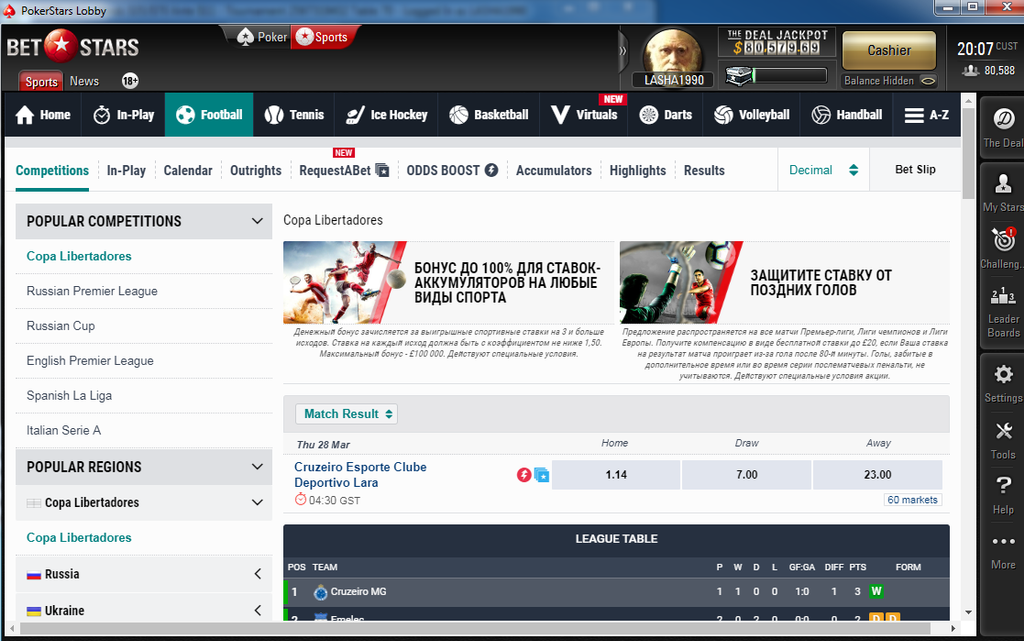Open ODDS BOOST tab

coord(452,170)
